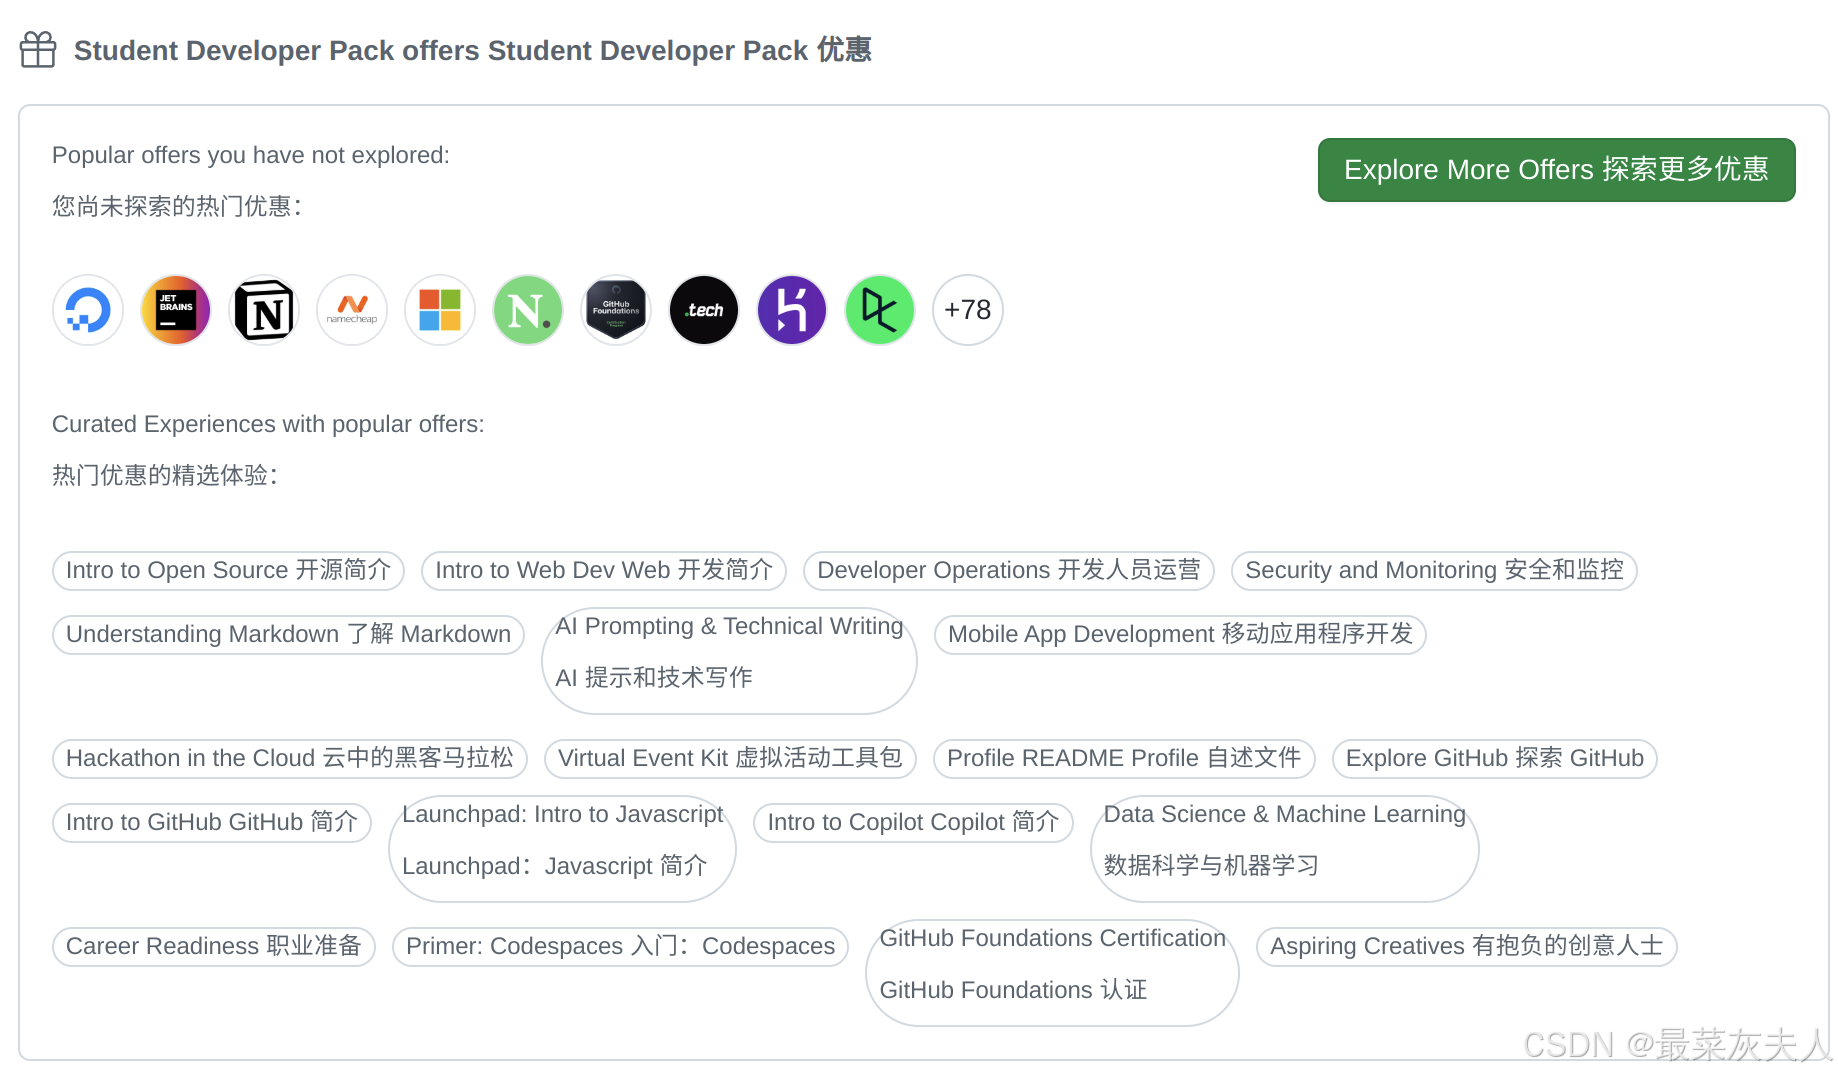Open the Microsoft offer icon
The width and height of the screenshot is (1838, 1077).
coord(440,310)
